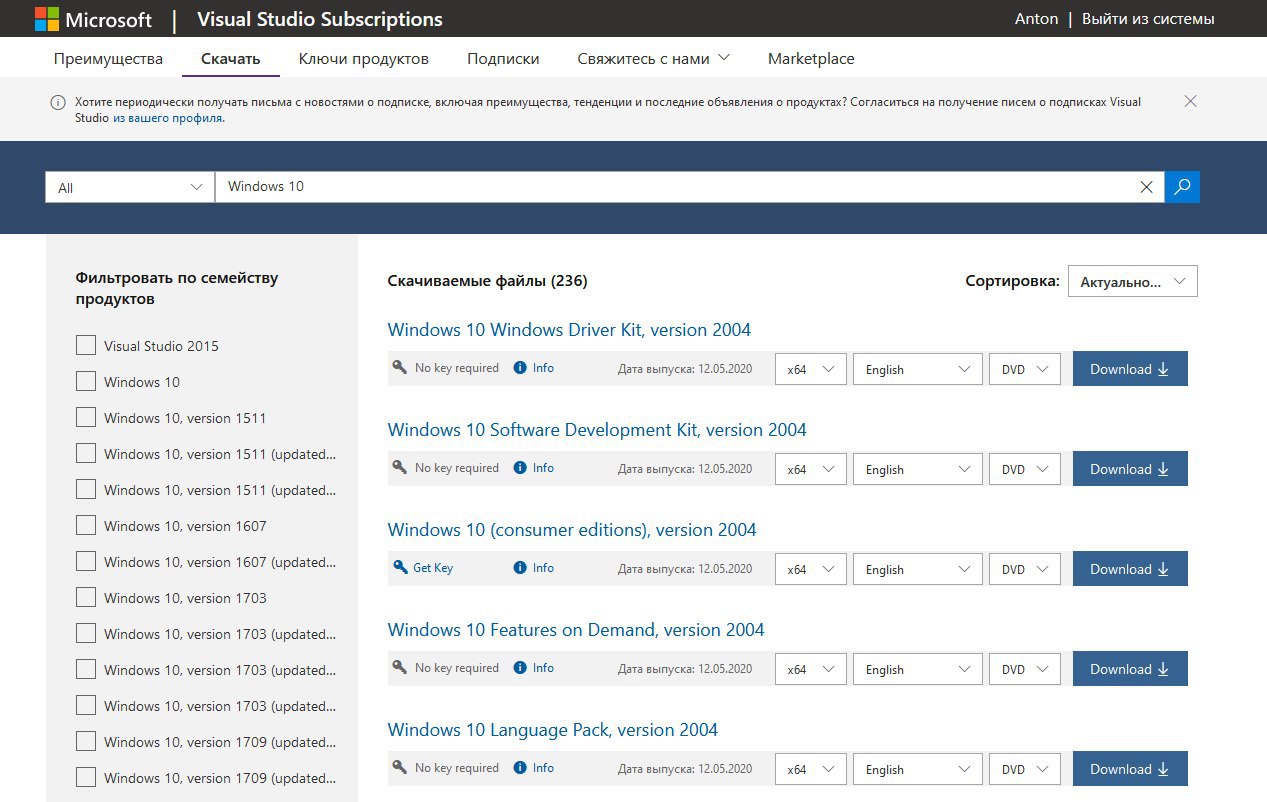Screen dimensions: 1267x802
Task: Click the info circle icon in notification banner
Action: tap(58, 102)
